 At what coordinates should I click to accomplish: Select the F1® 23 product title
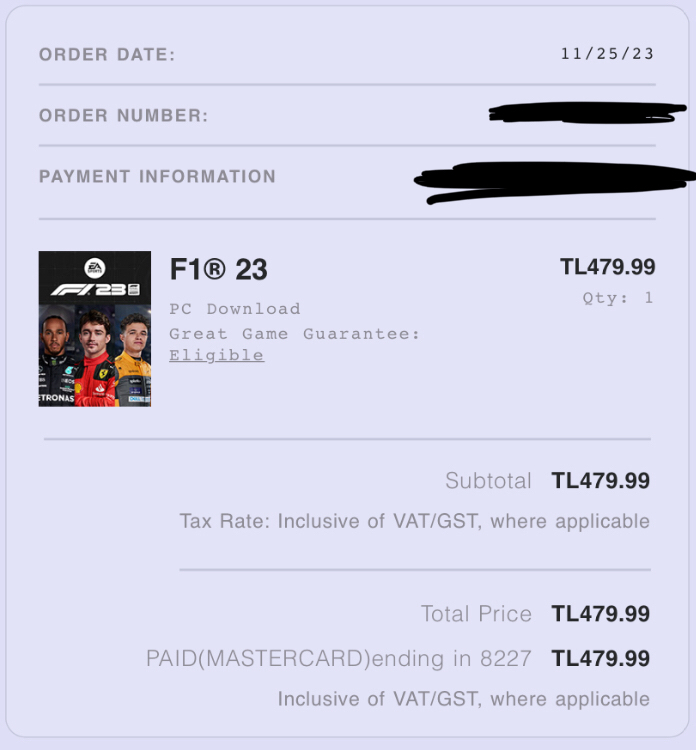pos(218,270)
